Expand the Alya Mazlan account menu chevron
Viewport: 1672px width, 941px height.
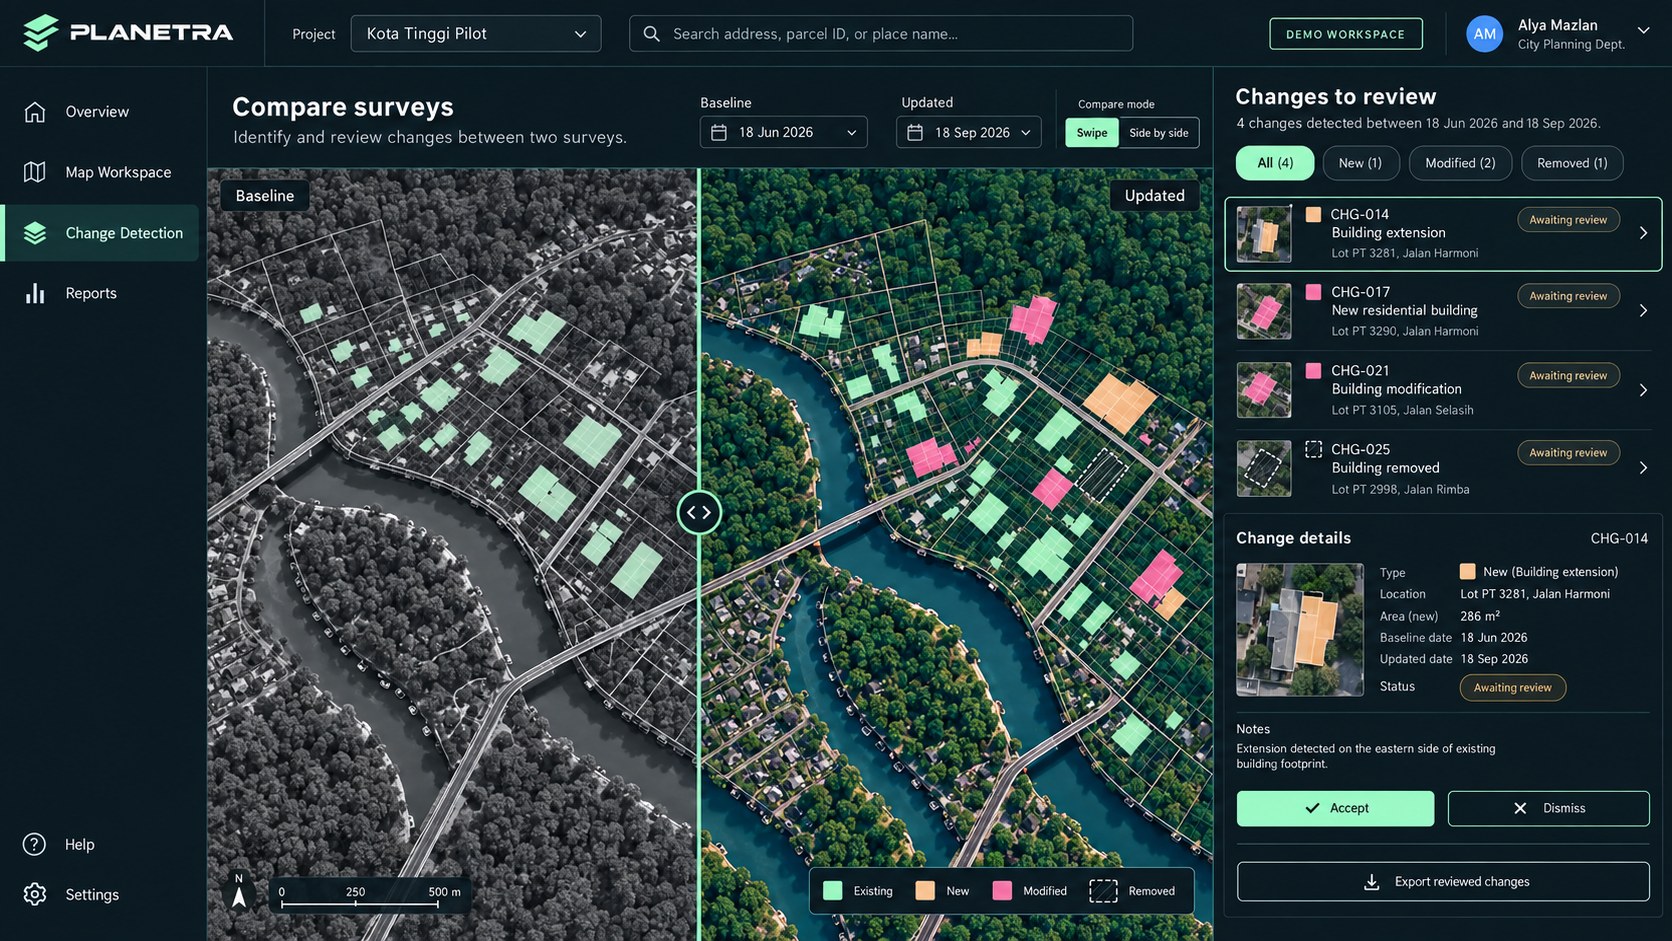coord(1643,31)
